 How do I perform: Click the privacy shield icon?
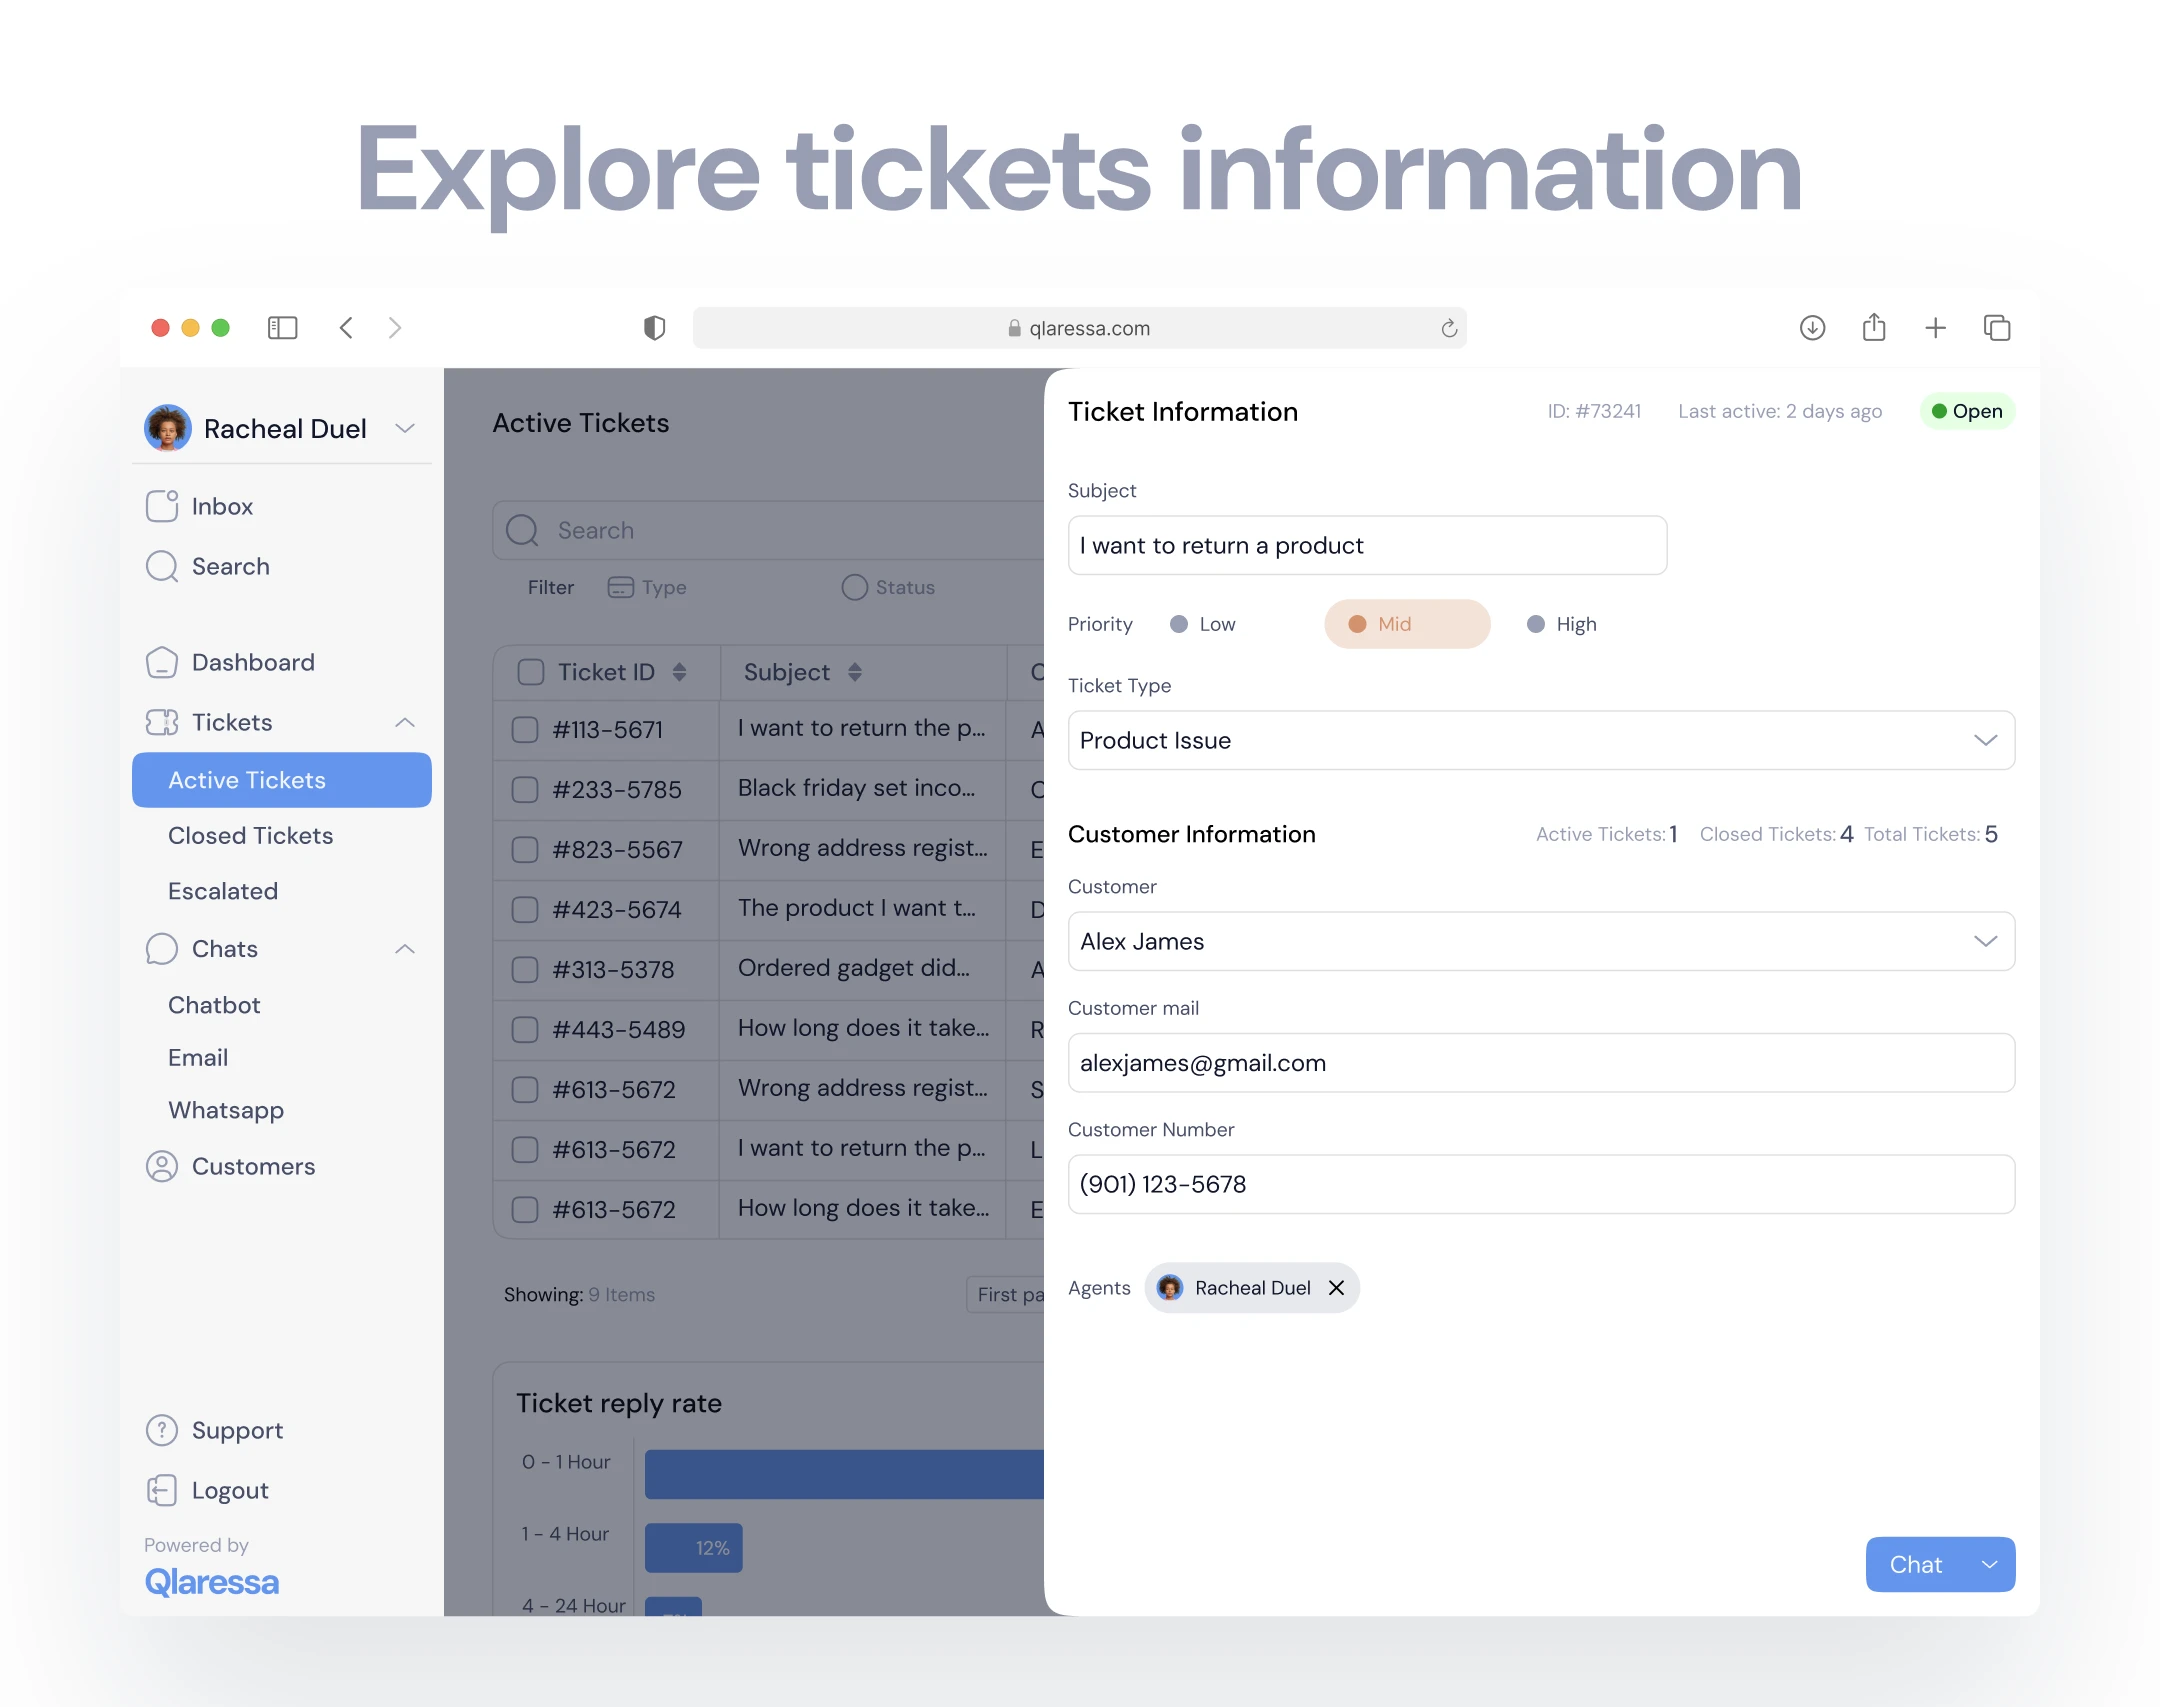click(655, 328)
